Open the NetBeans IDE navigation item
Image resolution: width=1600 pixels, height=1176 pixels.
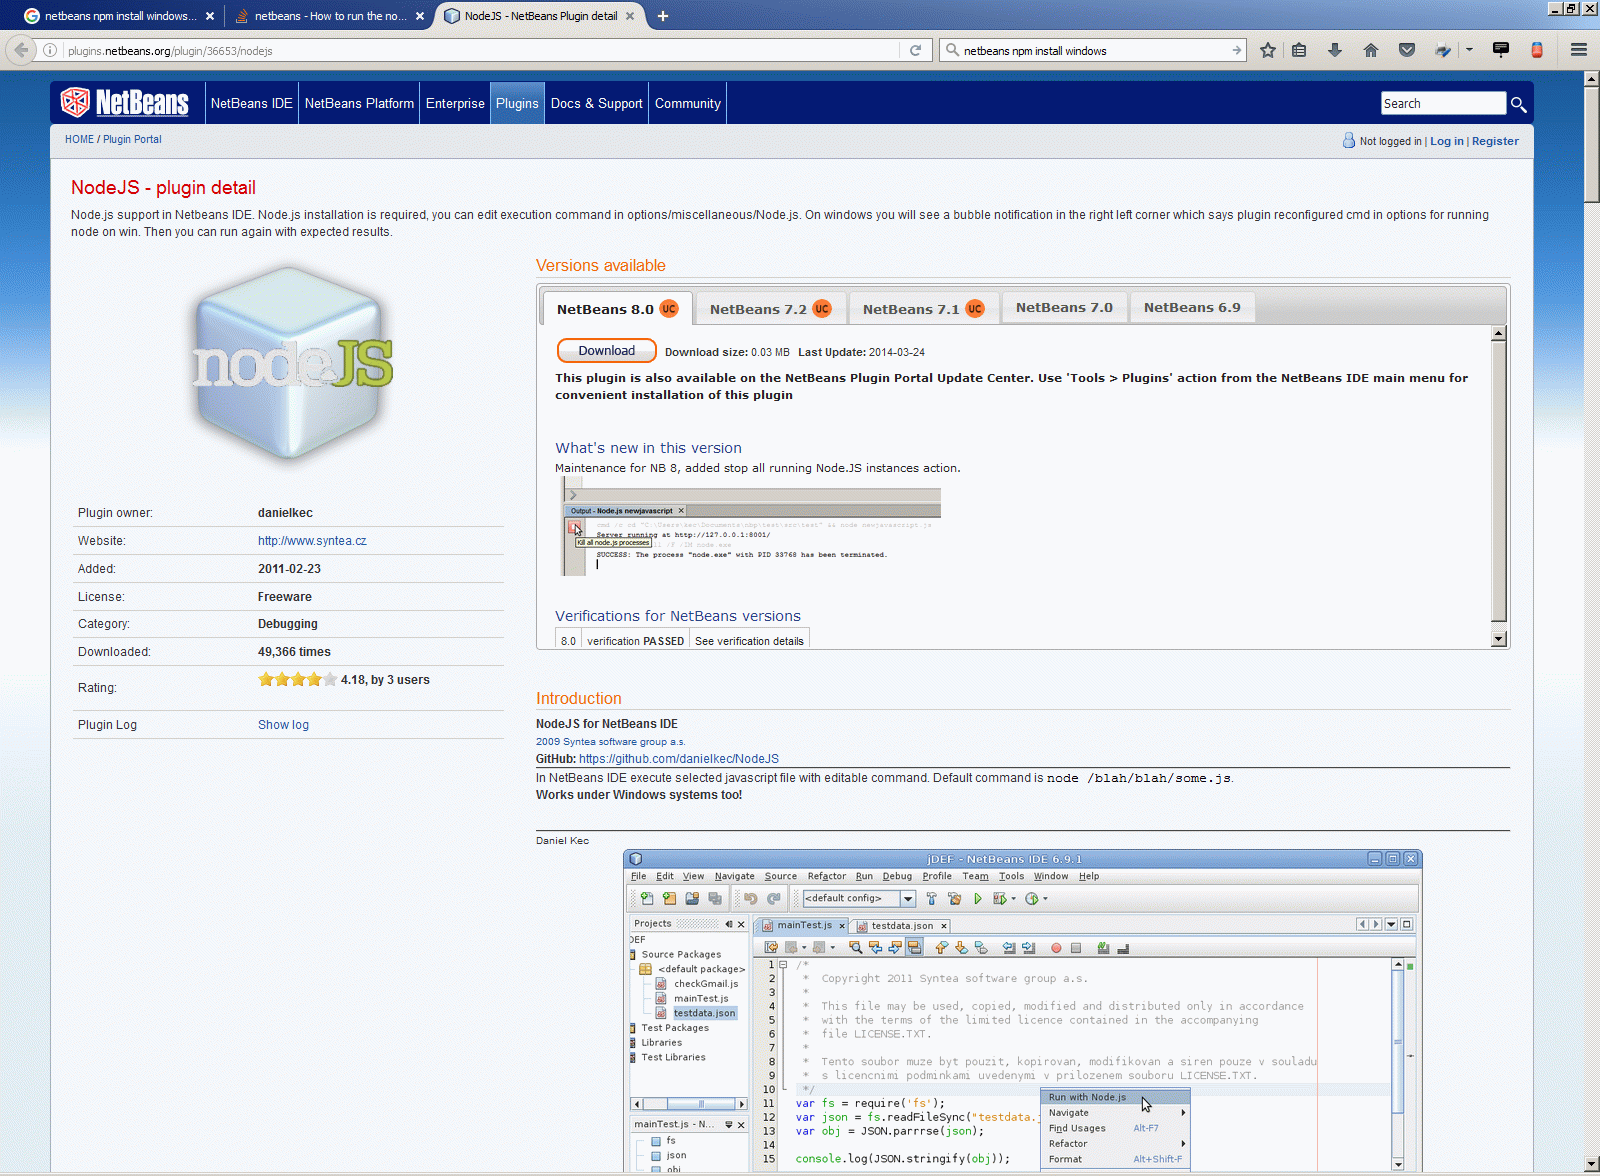(x=252, y=103)
